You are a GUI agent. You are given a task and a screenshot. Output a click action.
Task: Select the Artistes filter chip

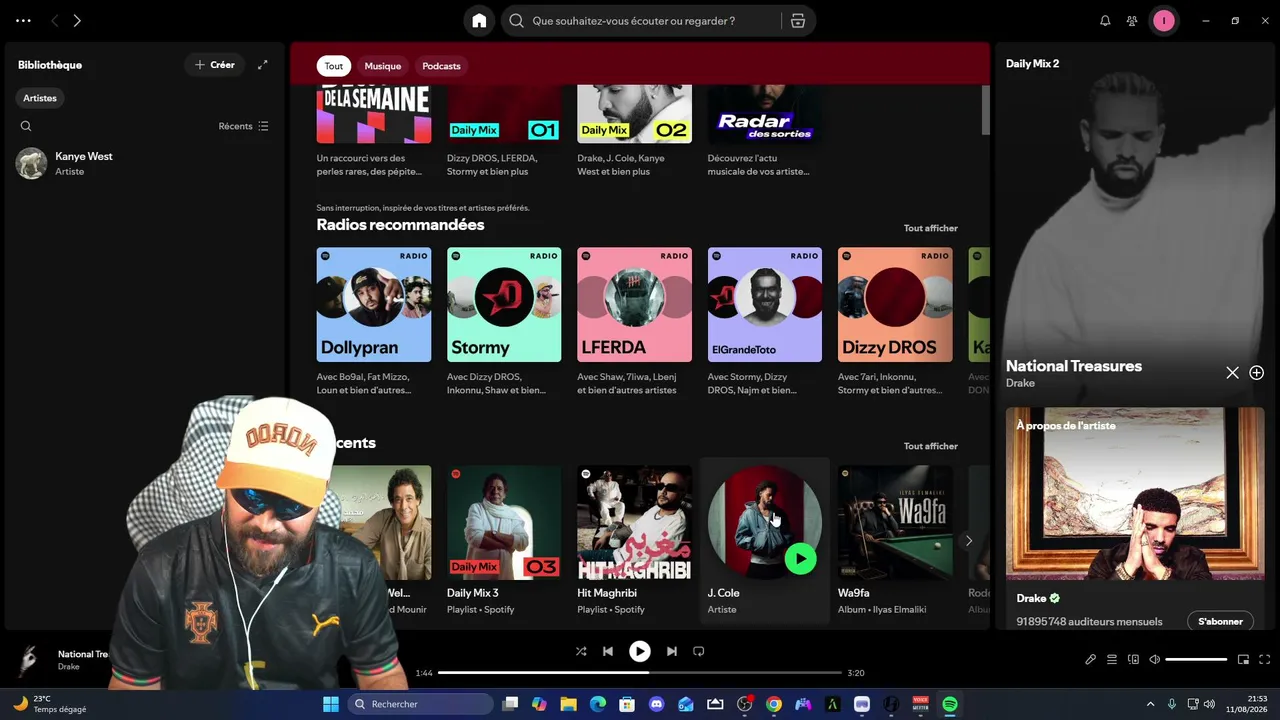tap(40, 98)
